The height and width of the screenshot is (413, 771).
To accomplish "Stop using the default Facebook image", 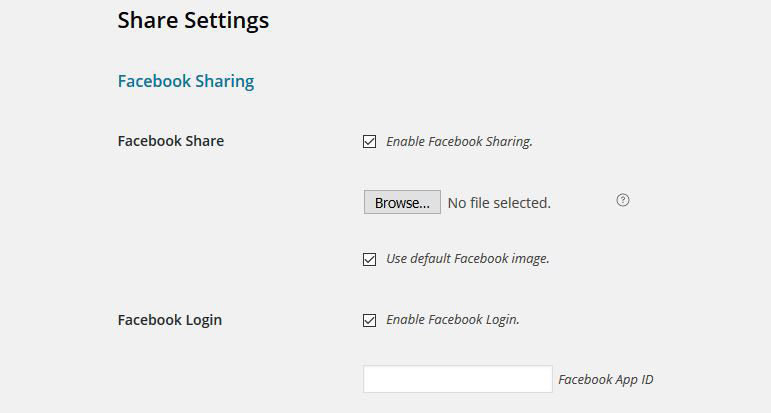I will point(369,259).
